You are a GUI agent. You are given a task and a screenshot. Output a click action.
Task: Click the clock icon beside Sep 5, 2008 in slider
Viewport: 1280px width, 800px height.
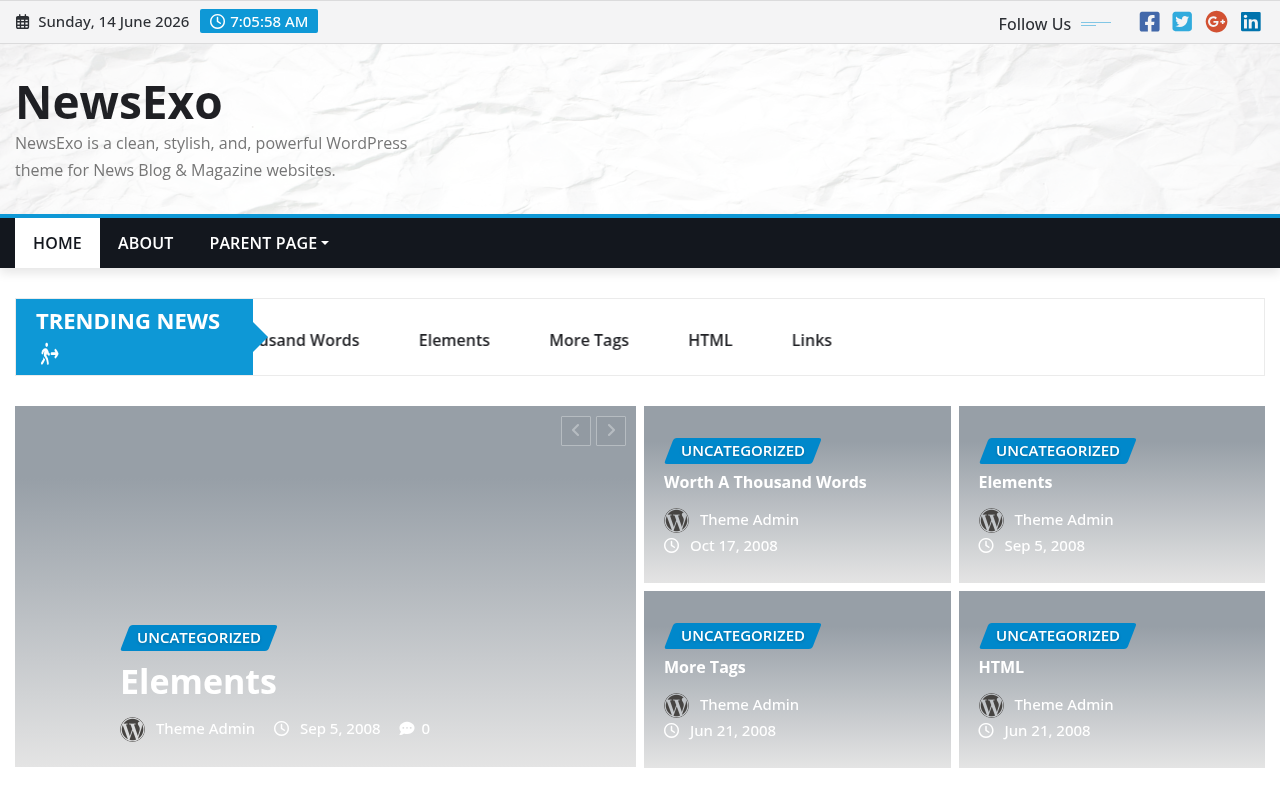pos(282,729)
